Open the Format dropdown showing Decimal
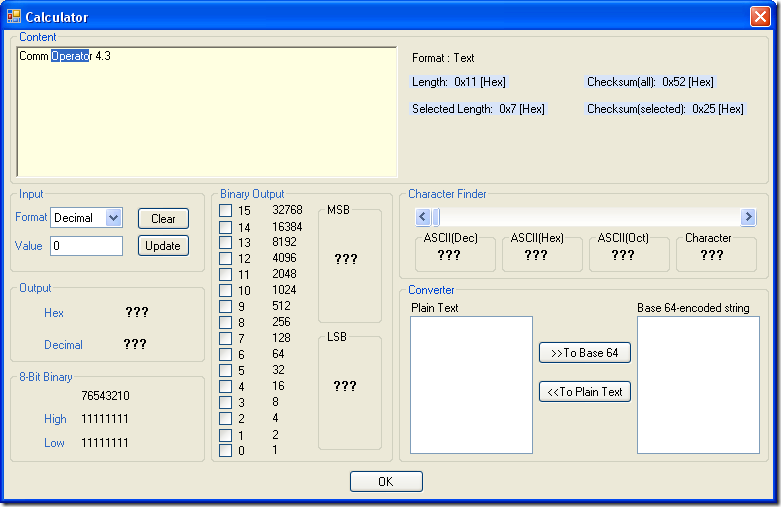The image size is (781, 507). pos(87,218)
